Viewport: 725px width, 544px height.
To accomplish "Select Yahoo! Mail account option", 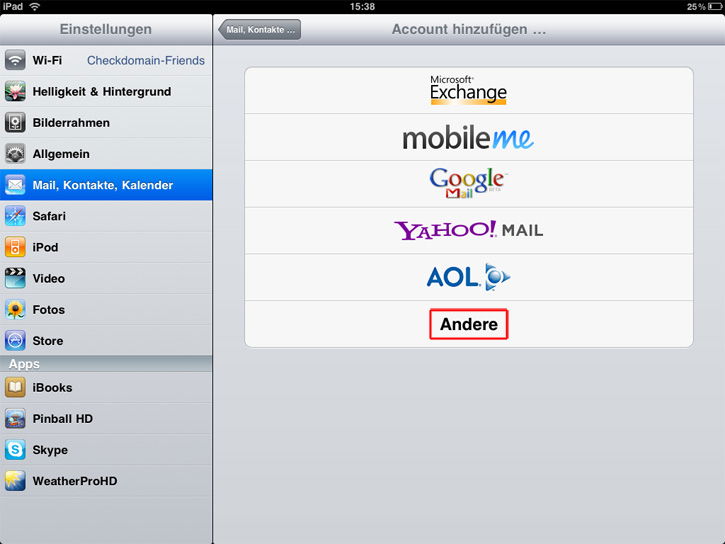I will (469, 231).
